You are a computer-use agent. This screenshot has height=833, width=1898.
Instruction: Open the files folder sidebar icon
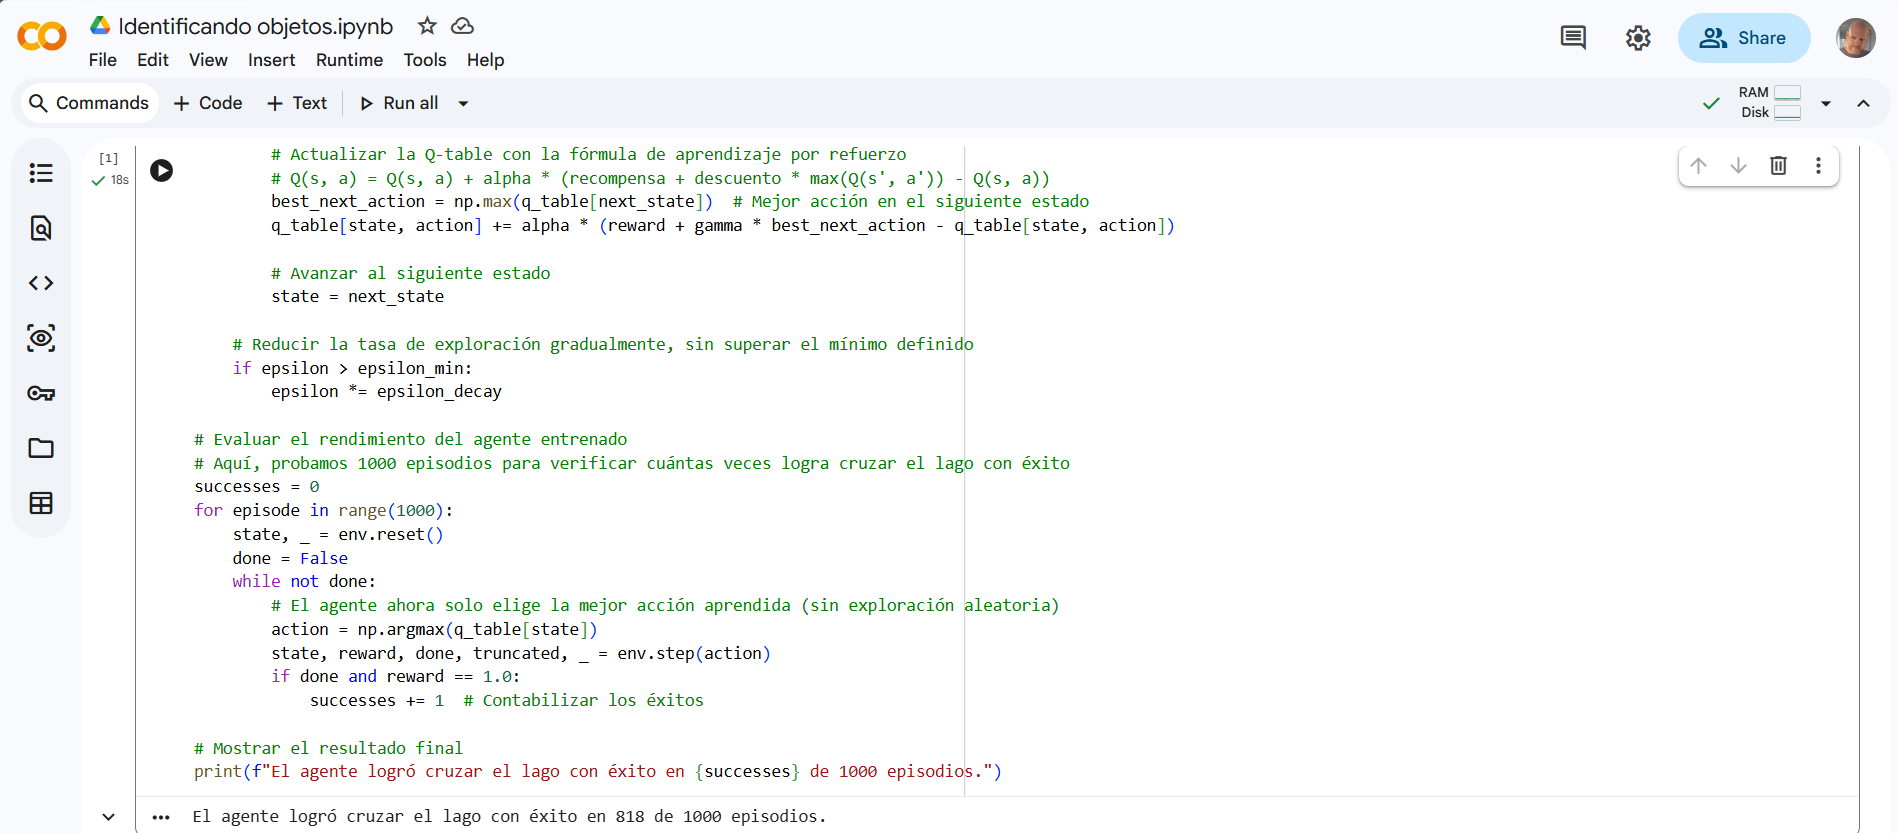41,448
